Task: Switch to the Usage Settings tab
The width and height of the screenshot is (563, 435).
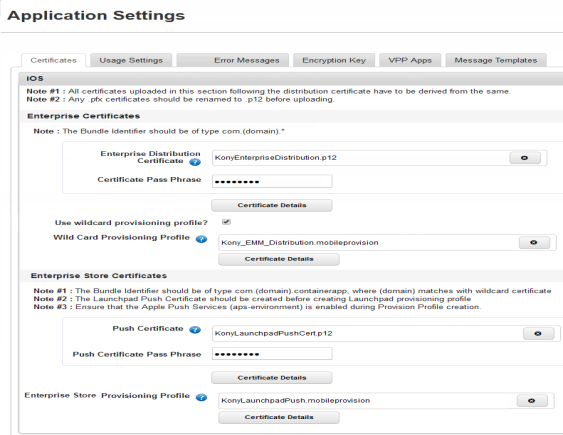Action: point(131,60)
